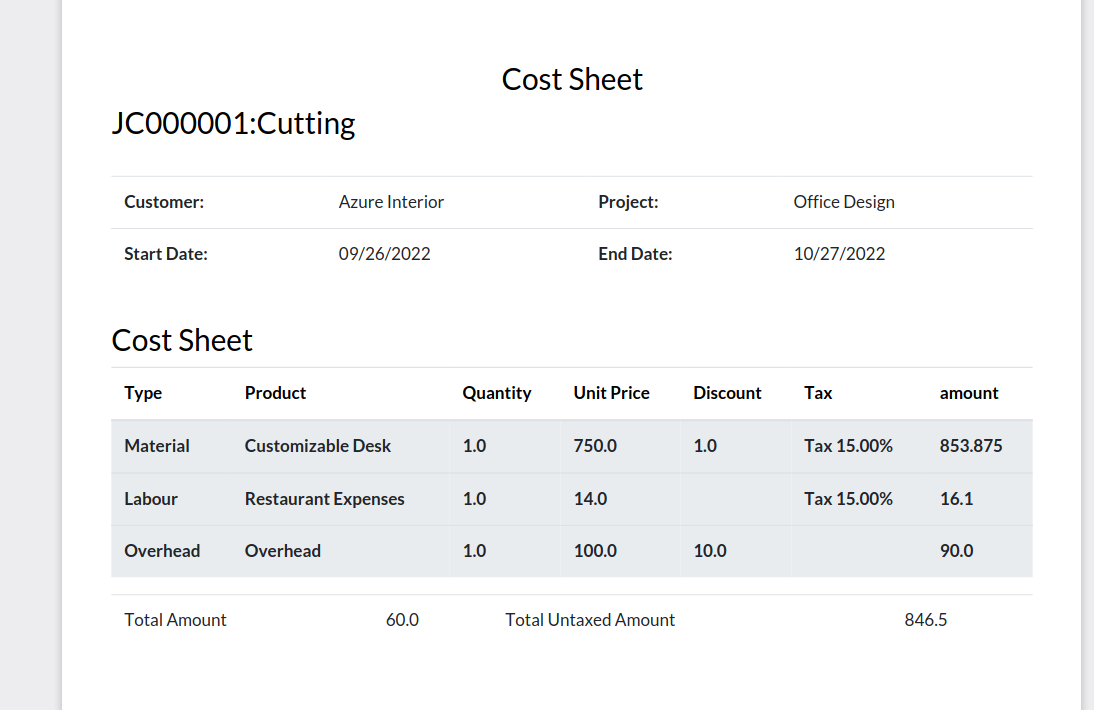Select the end date 10/27/2022
The height and width of the screenshot is (710, 1094).
tap(839, 254)
